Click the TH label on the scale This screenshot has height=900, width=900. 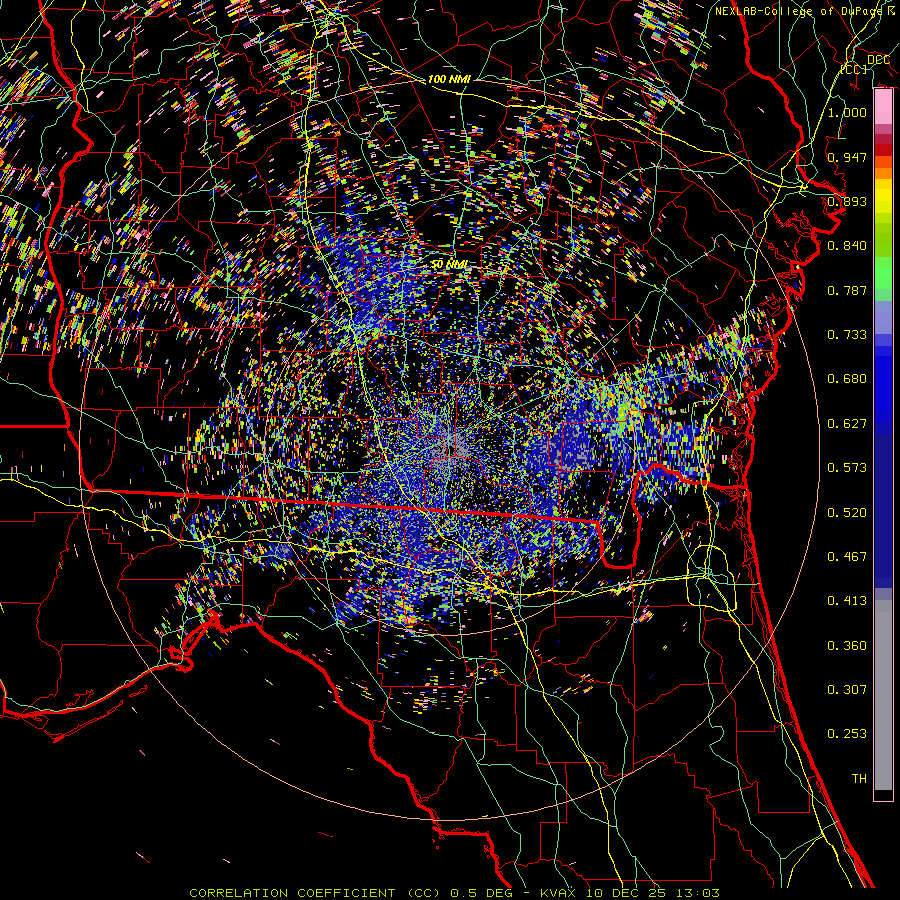tap(859, 779)
